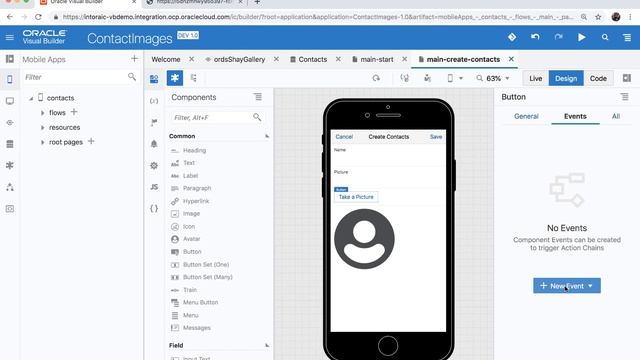This screenshot has width=640, height=360.
Task: Add a new flow with plus
Action: (x=74, y=112)
